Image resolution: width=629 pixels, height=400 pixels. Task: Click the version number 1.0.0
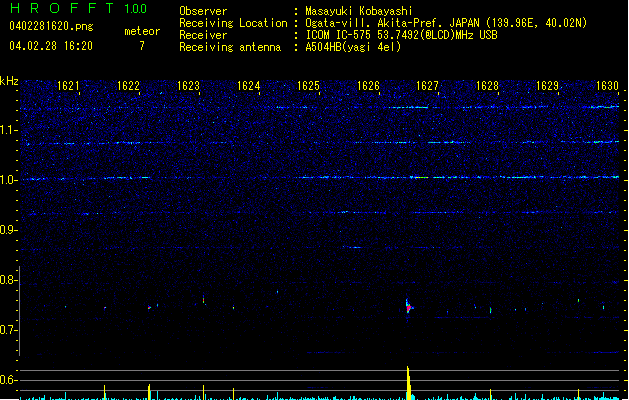[136, 9]
